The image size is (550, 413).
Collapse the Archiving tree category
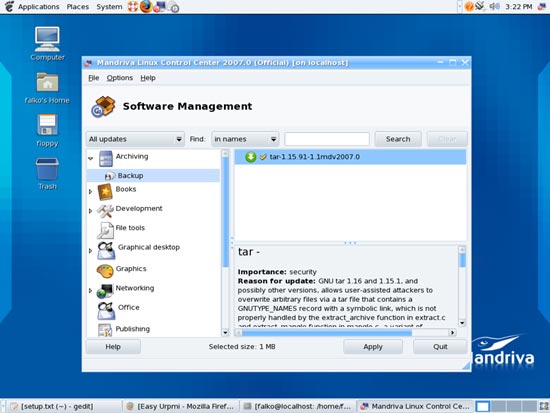coord(90,159)
